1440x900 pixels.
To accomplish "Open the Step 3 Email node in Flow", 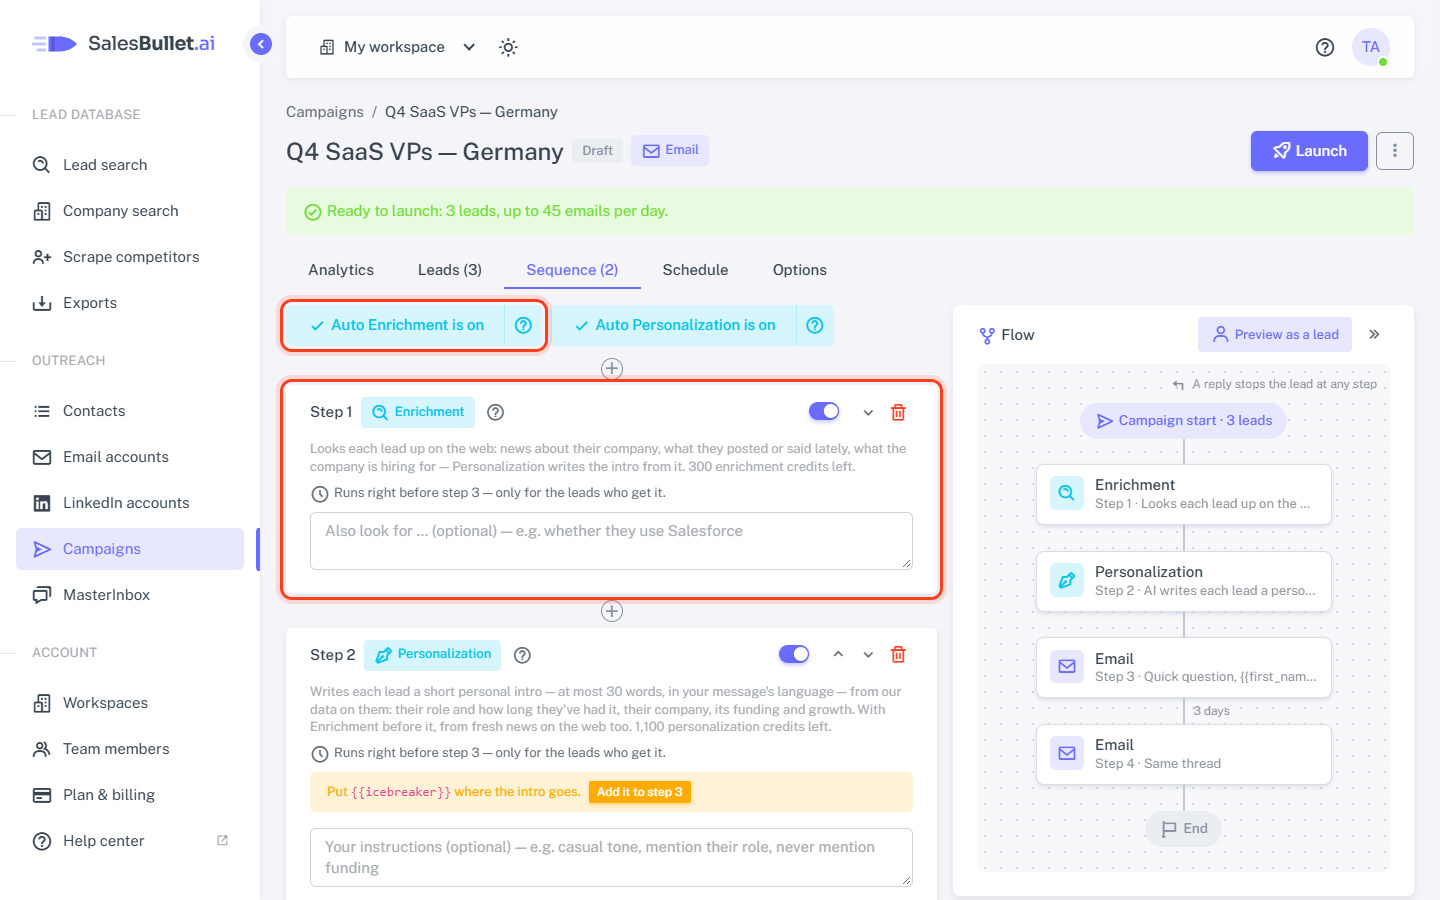I will (1184, 667).
